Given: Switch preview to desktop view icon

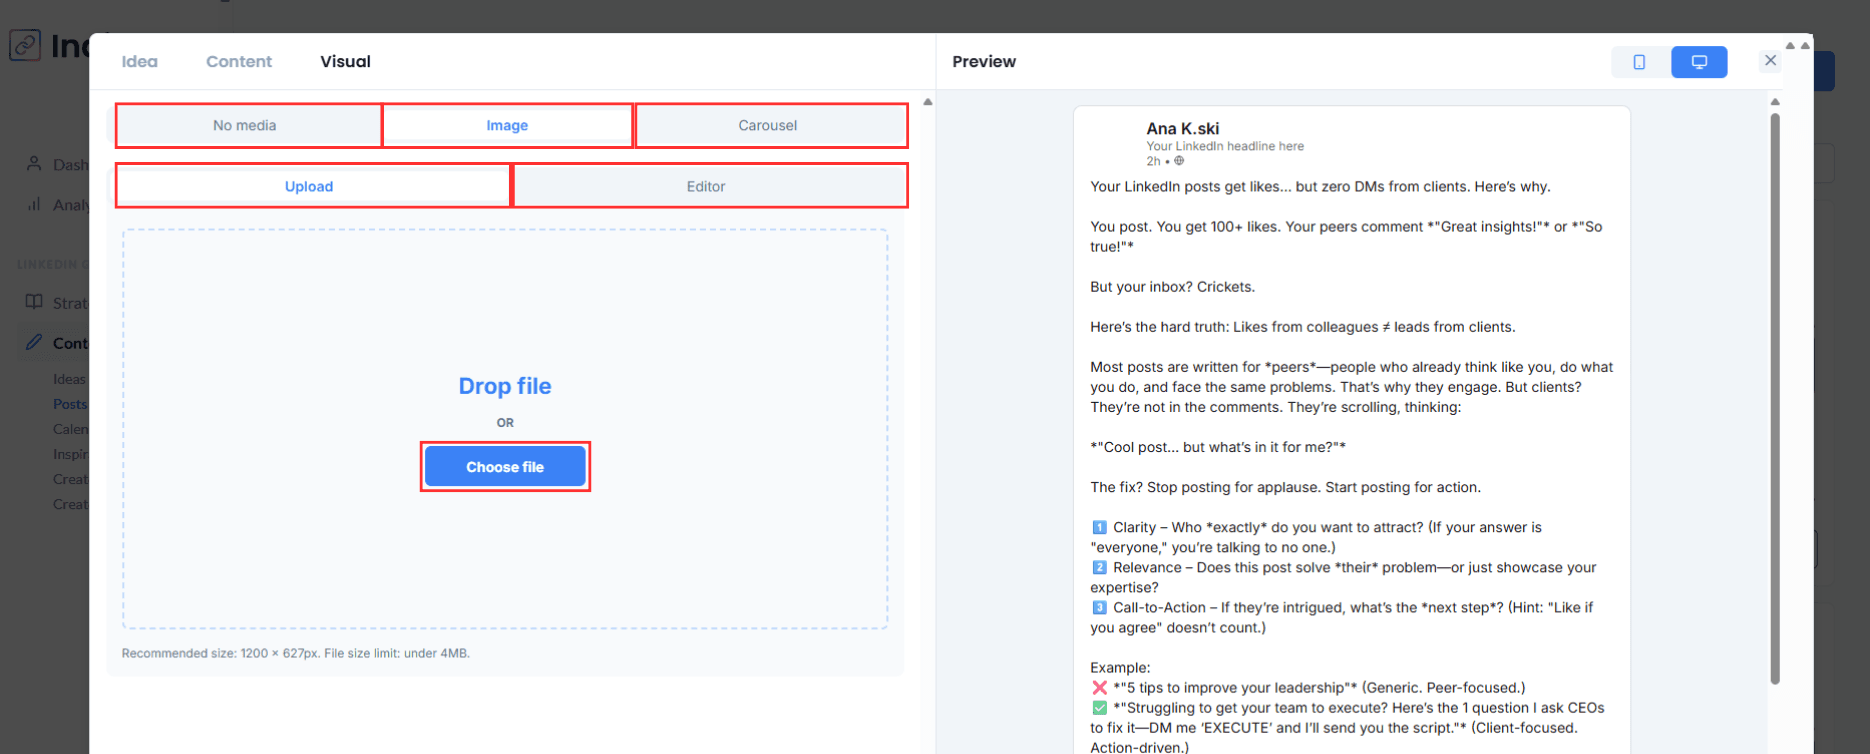Looking at the screenshot, I should click(1699, 62).
